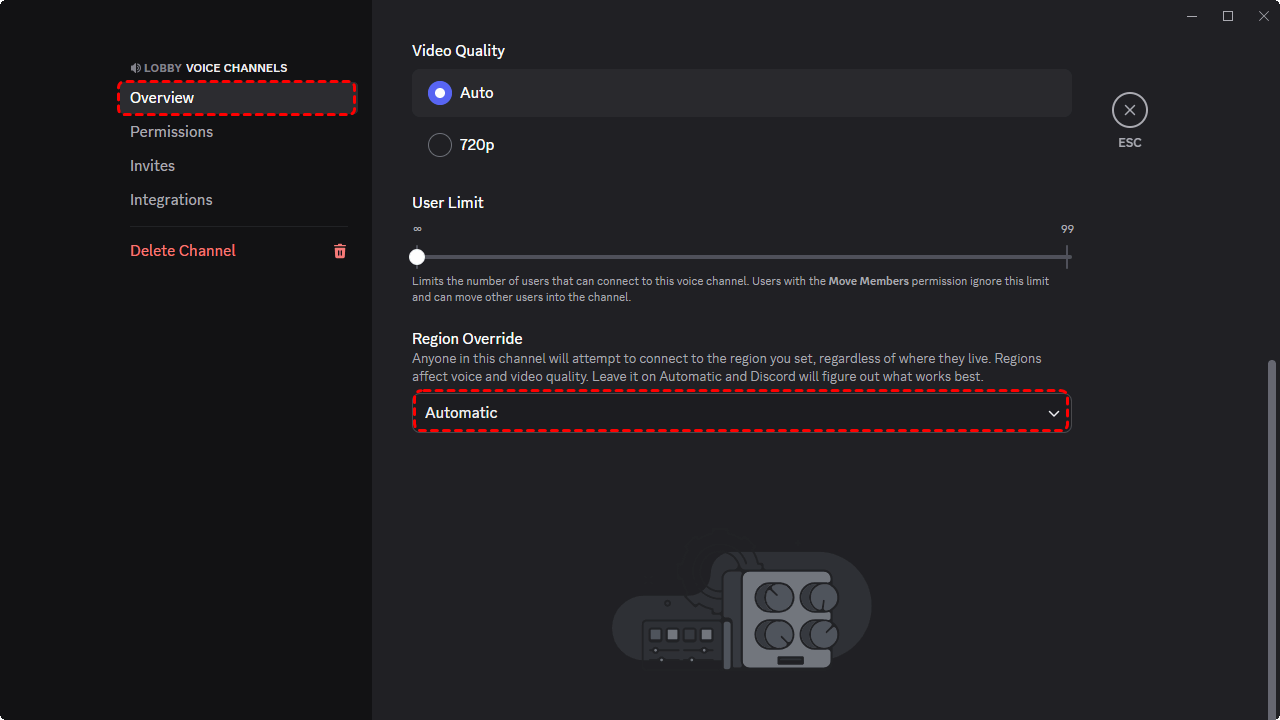This screenshot has width=1280, height=720.
Task: Click the trash can icon beside Delete Channel
Action: click(340, 251)
